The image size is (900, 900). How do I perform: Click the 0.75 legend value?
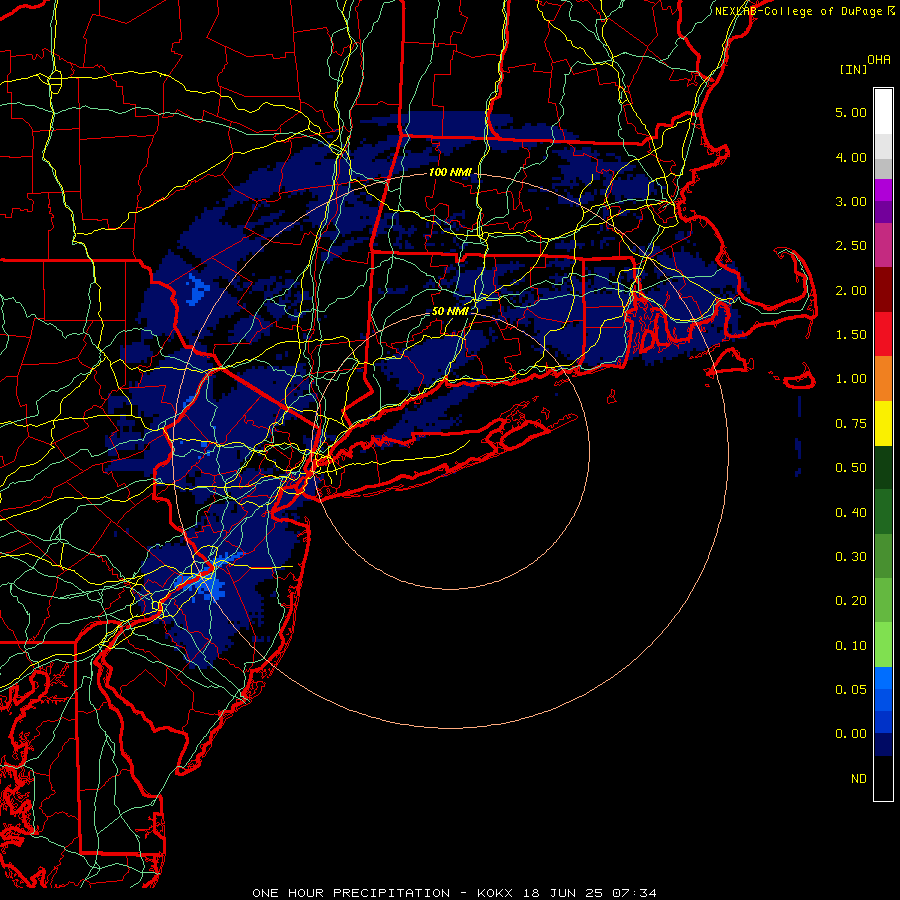point(851,424)
